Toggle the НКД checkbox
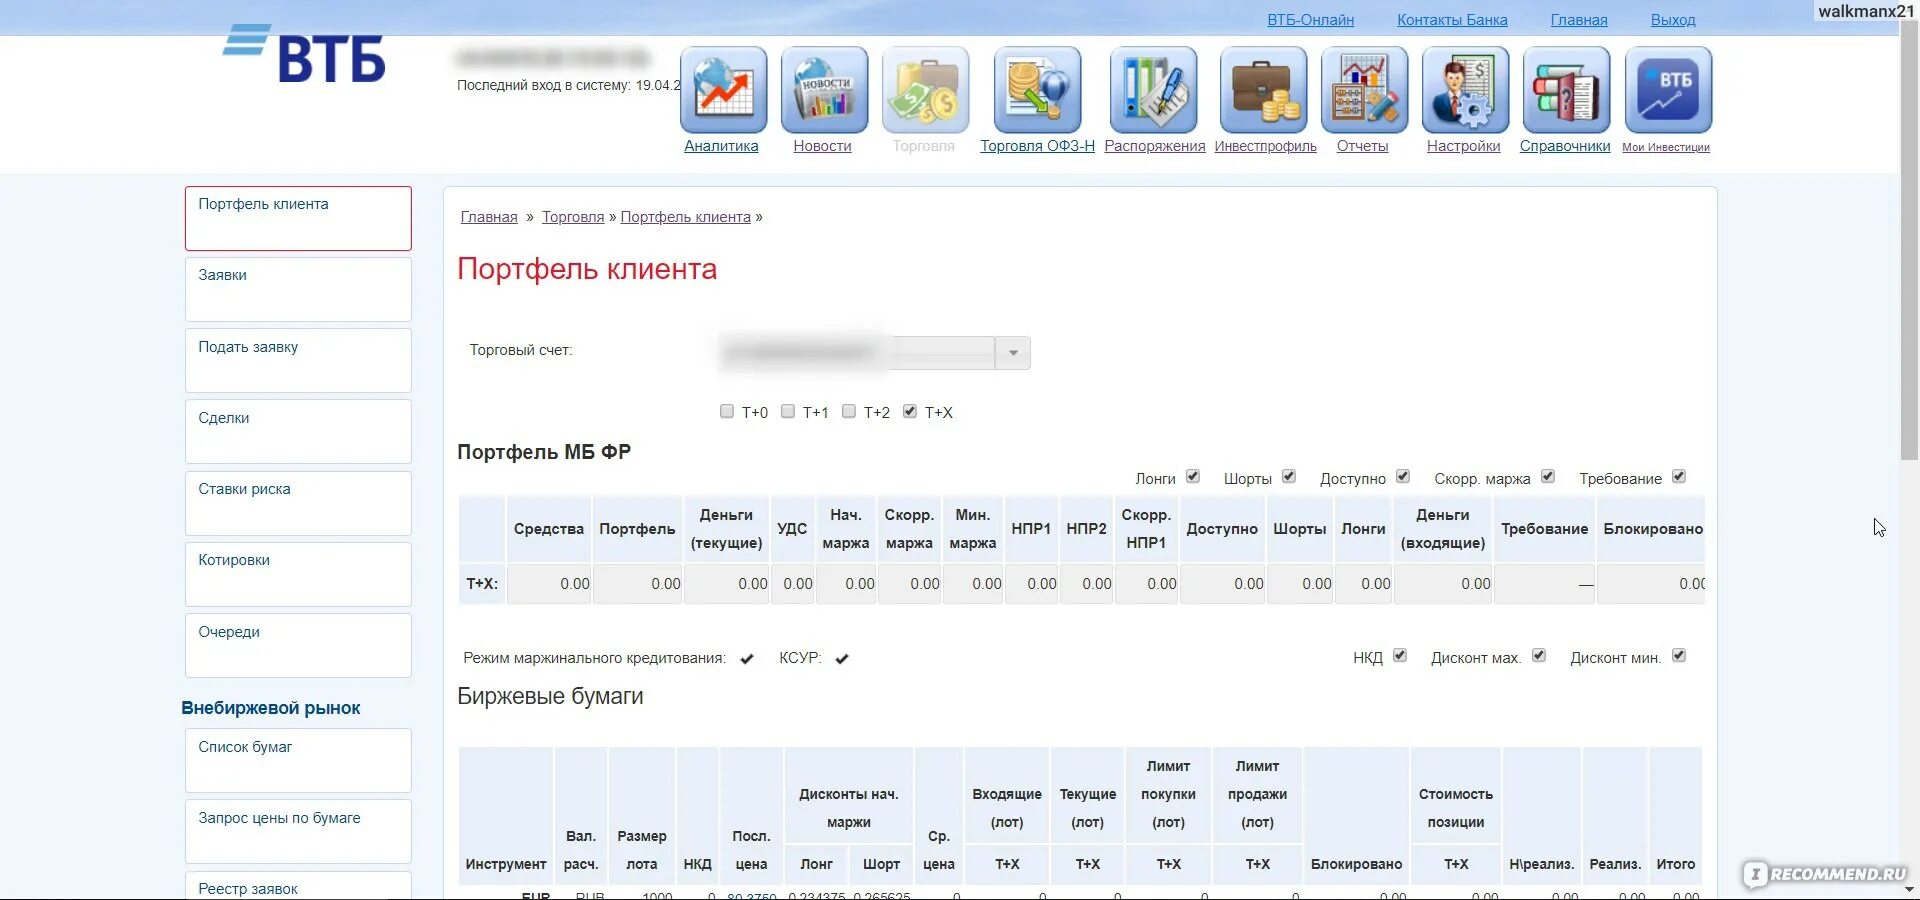Screen dimensions: 1920x900 coord(1400,655)
